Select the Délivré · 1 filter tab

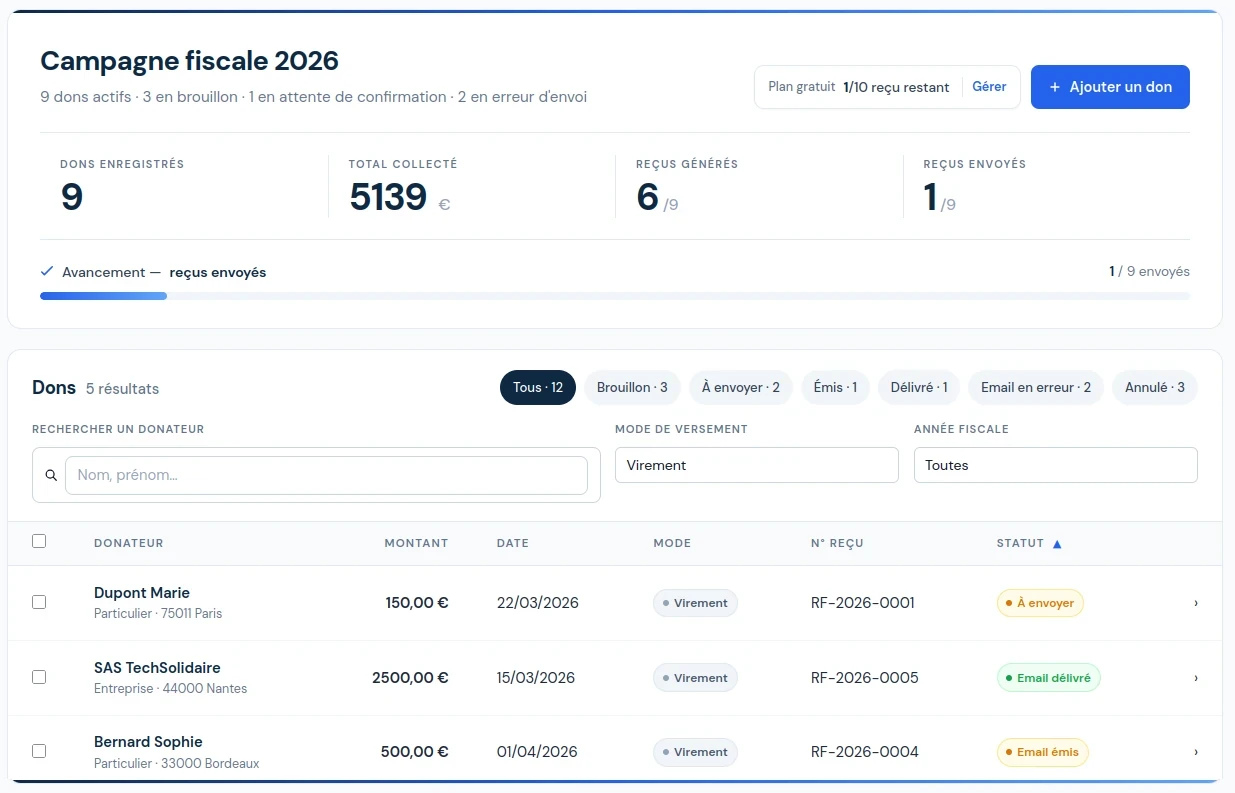pos(919,387)
